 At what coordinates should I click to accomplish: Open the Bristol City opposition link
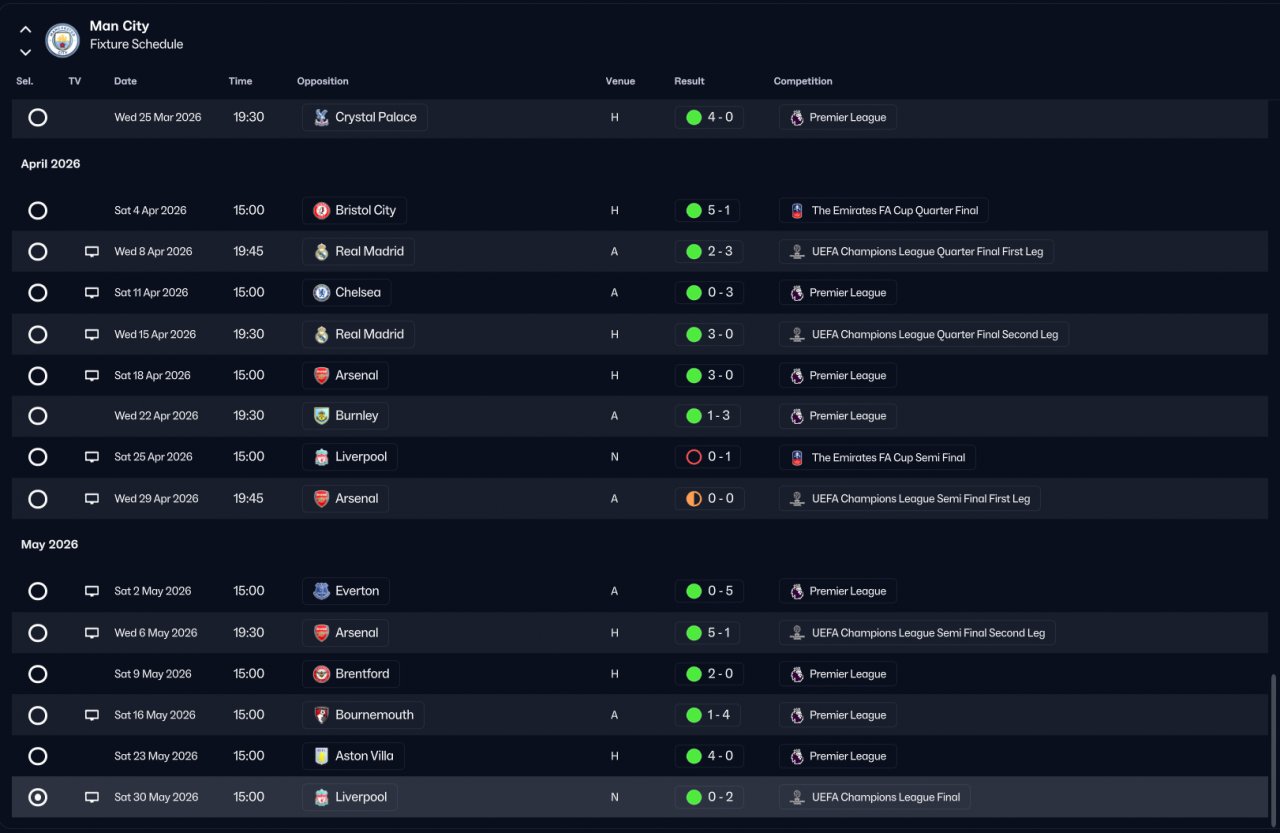pyautogui.click(x=354, y=211)
